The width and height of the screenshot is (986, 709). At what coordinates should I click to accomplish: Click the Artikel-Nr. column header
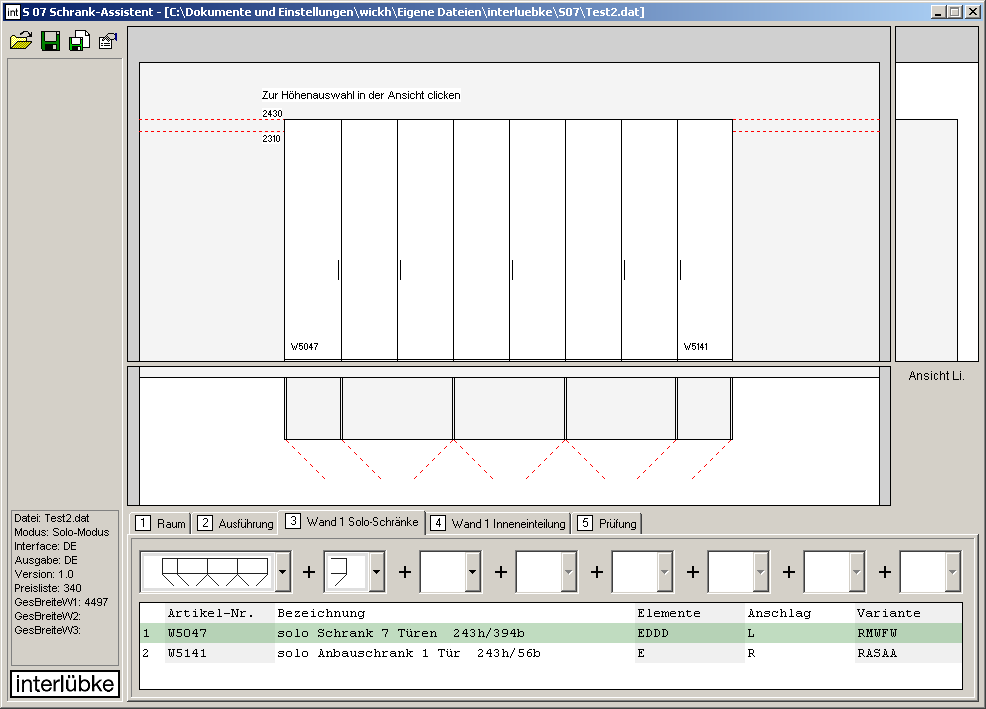tap(211, 613)
